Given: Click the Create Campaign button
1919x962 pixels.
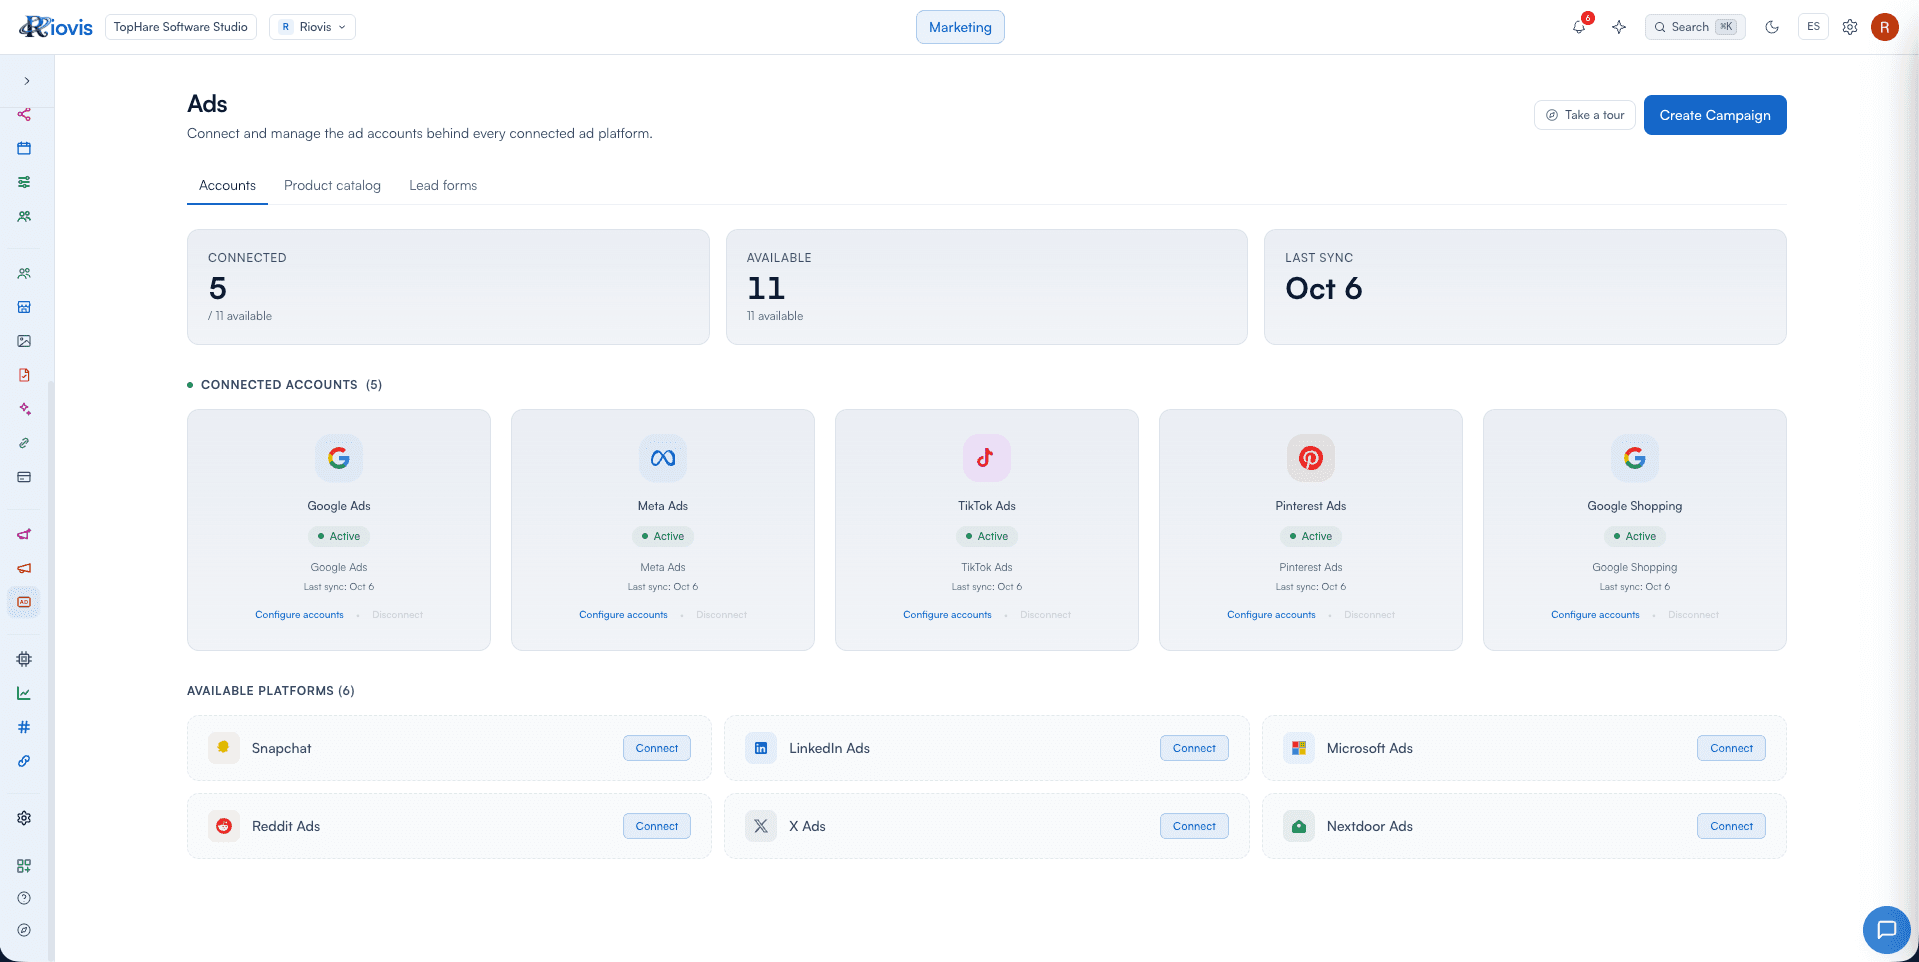Looking at the screenshot, I should coord(1715,115).
